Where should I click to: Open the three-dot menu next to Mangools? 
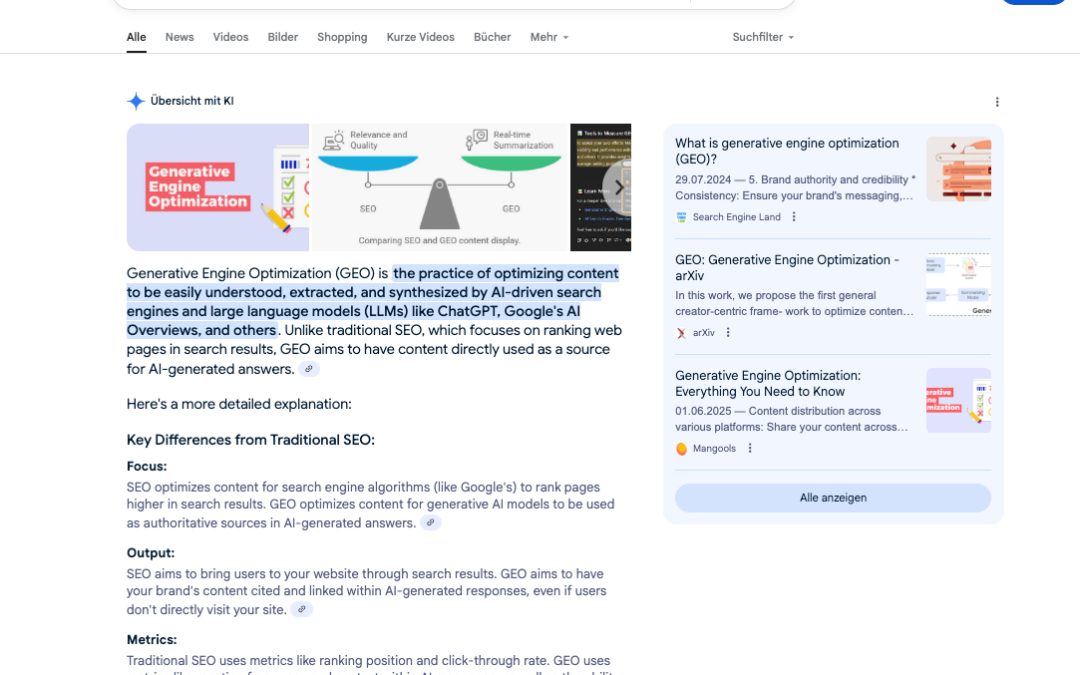(x=750, y=449)
